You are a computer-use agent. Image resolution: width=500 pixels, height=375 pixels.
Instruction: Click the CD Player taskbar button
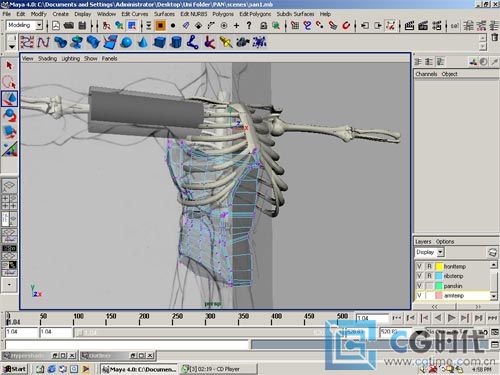tap(218, 369)
